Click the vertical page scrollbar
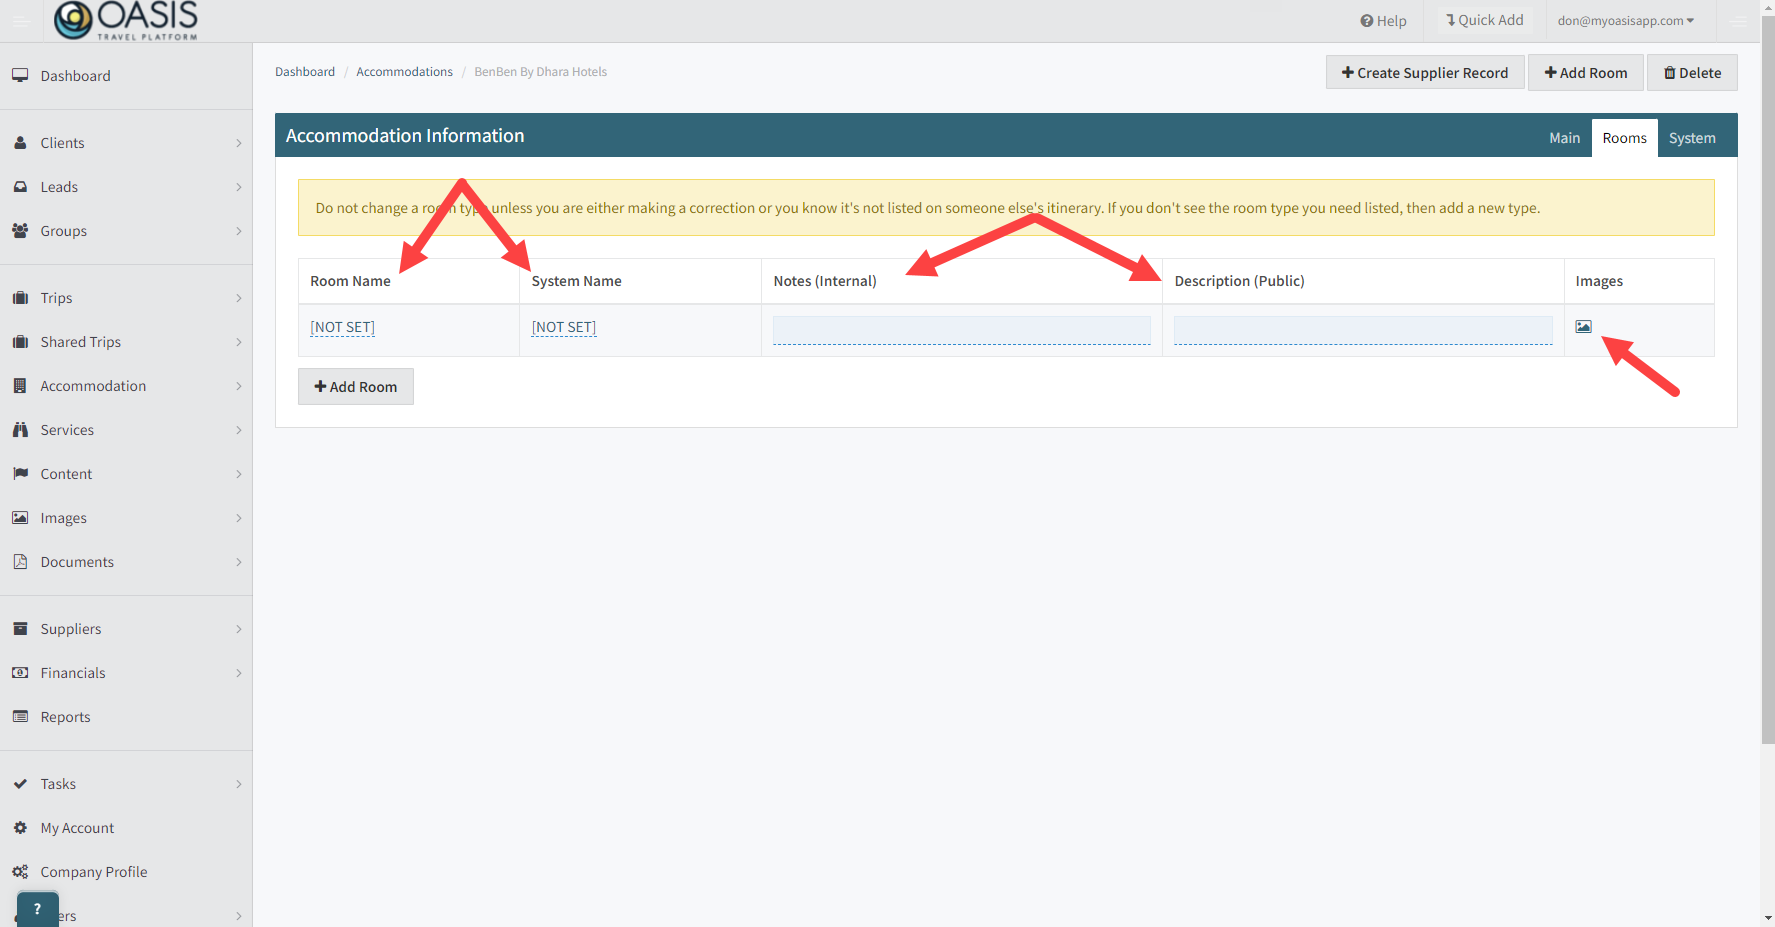The image size is (1775, 927). click(x=1768, y=378)
